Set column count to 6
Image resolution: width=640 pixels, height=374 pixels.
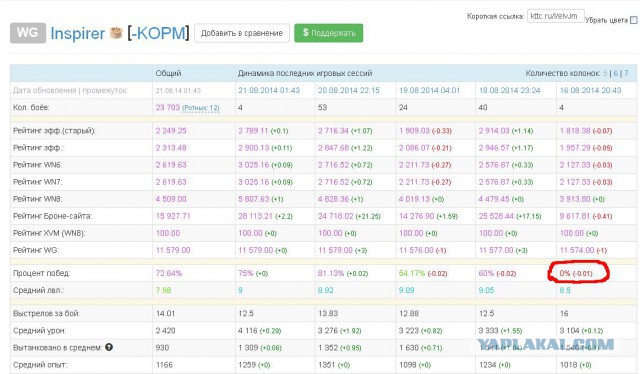click(616, 73)
